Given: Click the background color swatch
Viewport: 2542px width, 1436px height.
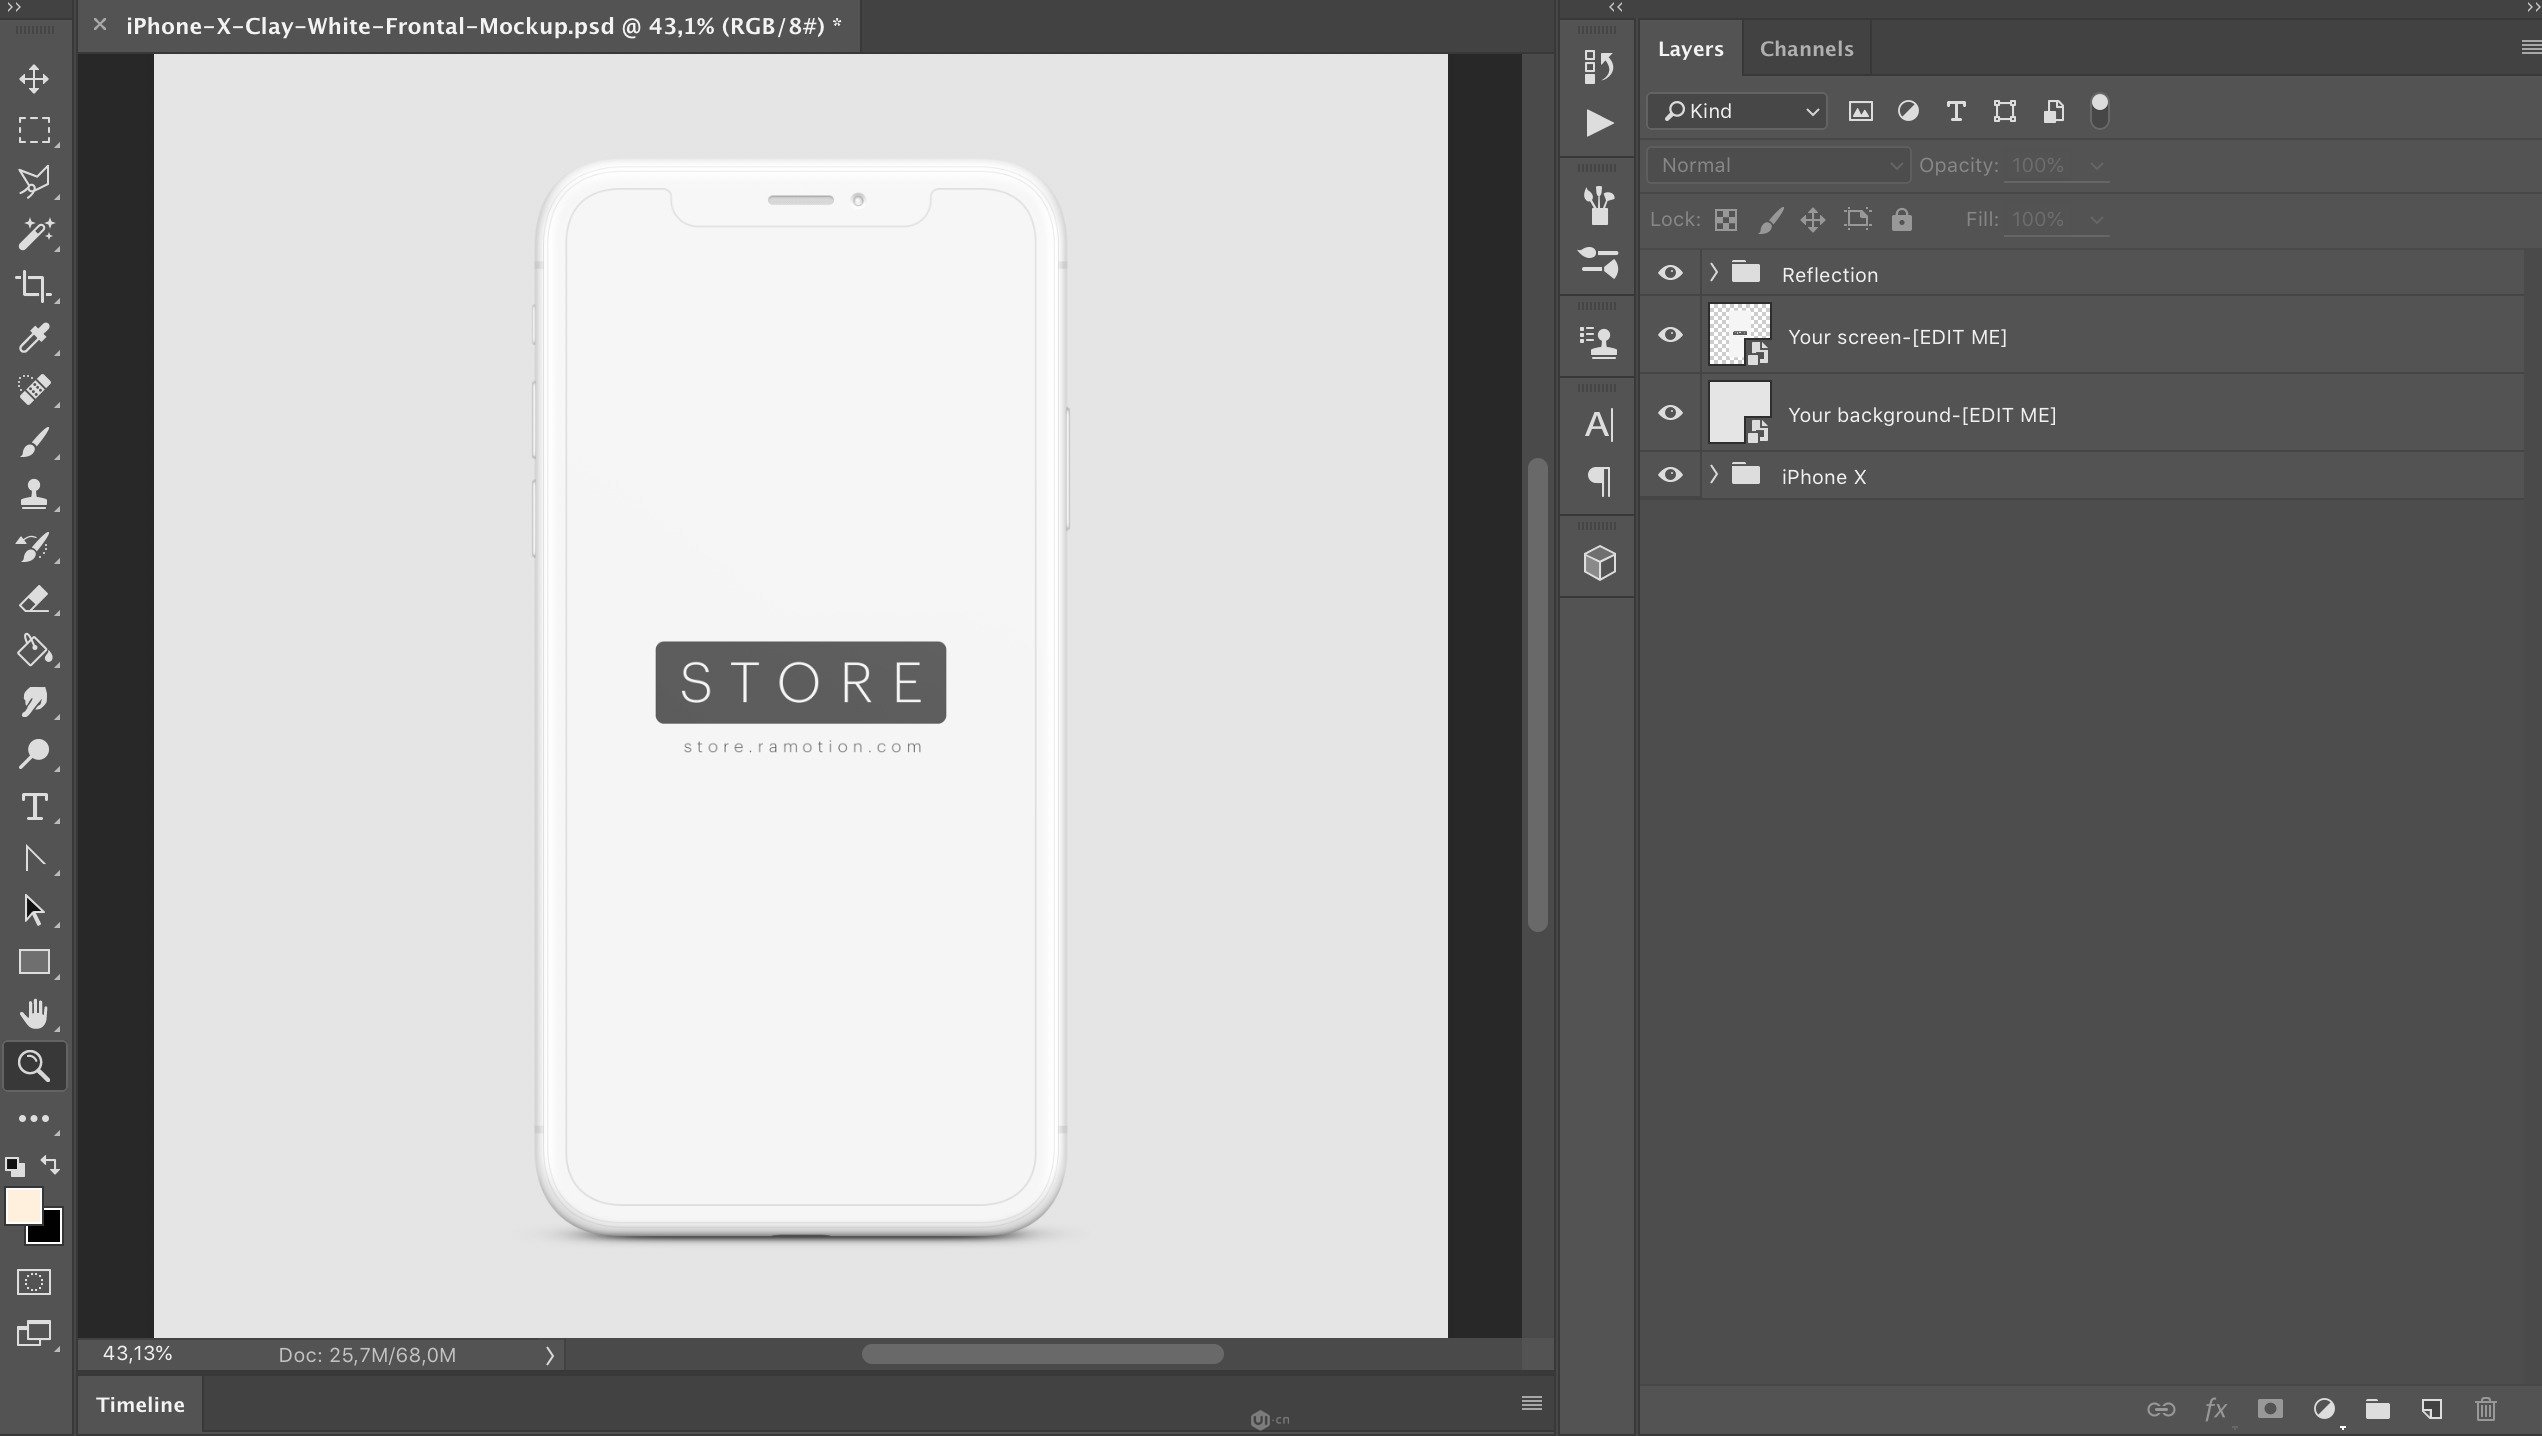Looking at the screenshot, I should [50, 1233].
